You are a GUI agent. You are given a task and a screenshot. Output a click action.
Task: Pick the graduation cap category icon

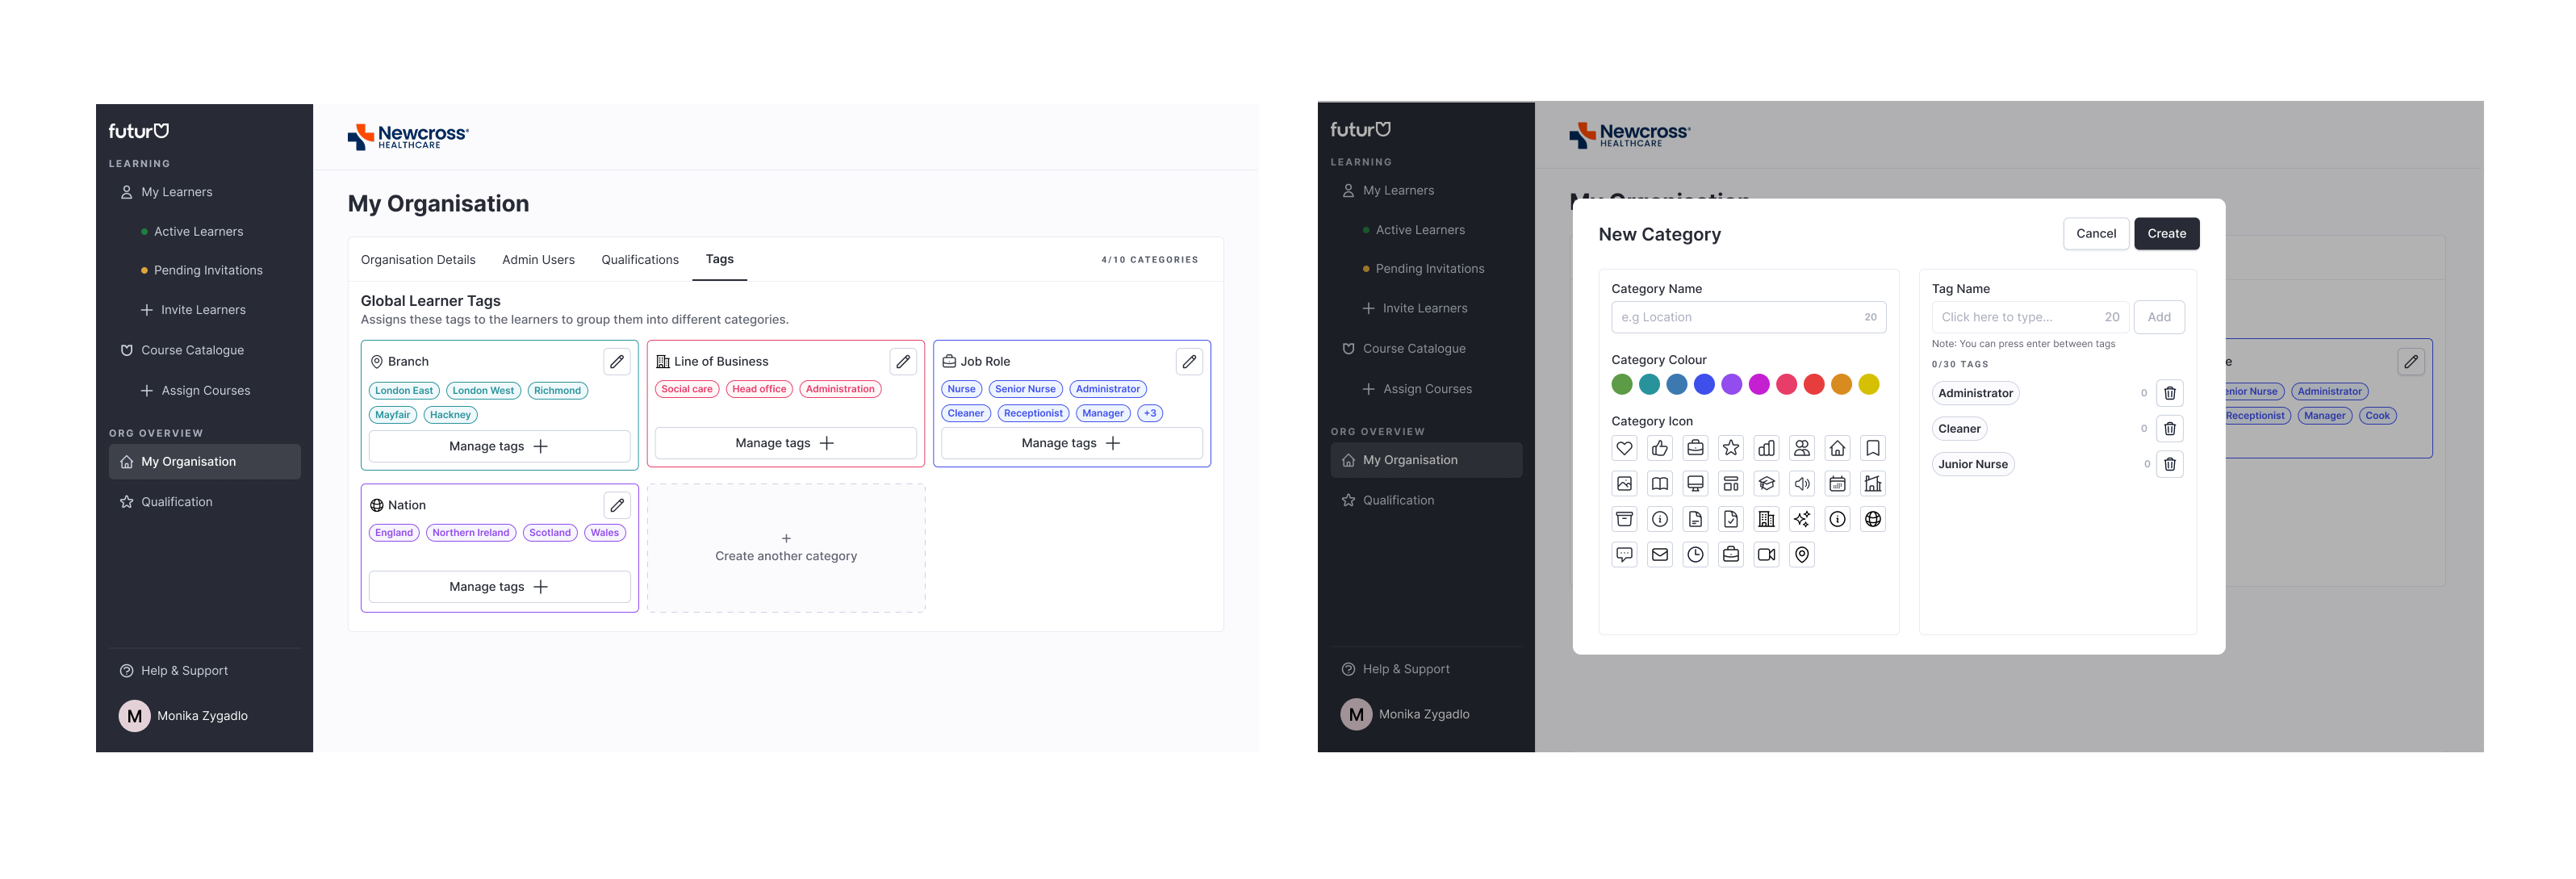pyautogui.click(x=1766, y=484)
